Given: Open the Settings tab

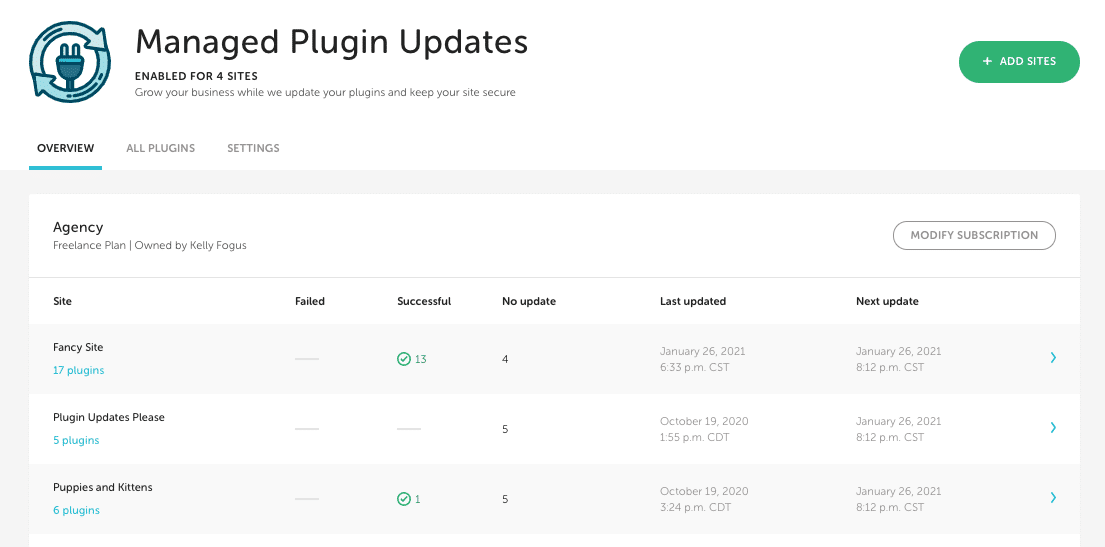Looking at the screenshot, I should (253, 148).
